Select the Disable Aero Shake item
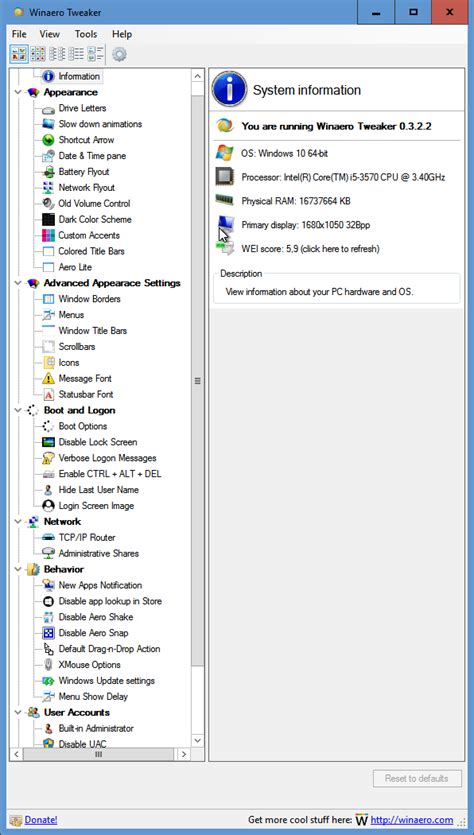The image size is (474, 835). tap(96, 617)
